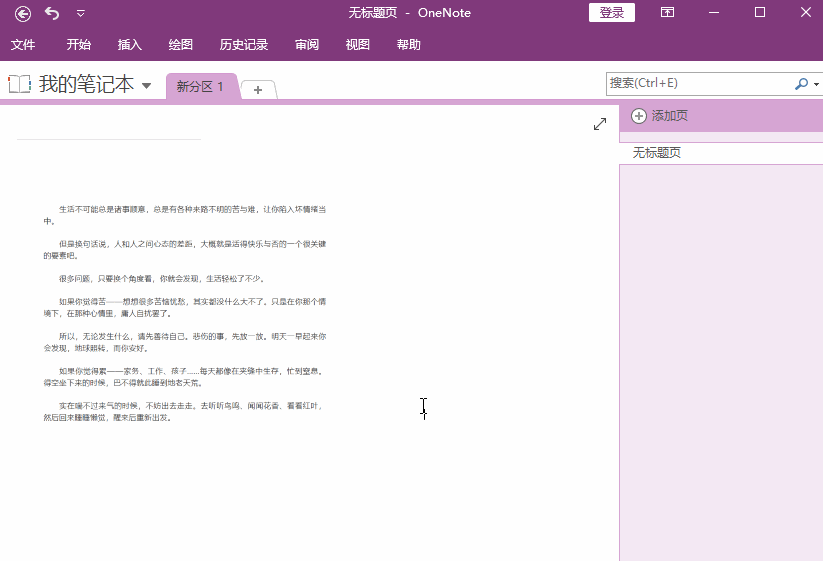Click the paragraph starting 实在喘不过来气的时候
This screenshot has width=823, height=561.
[184, 411]
